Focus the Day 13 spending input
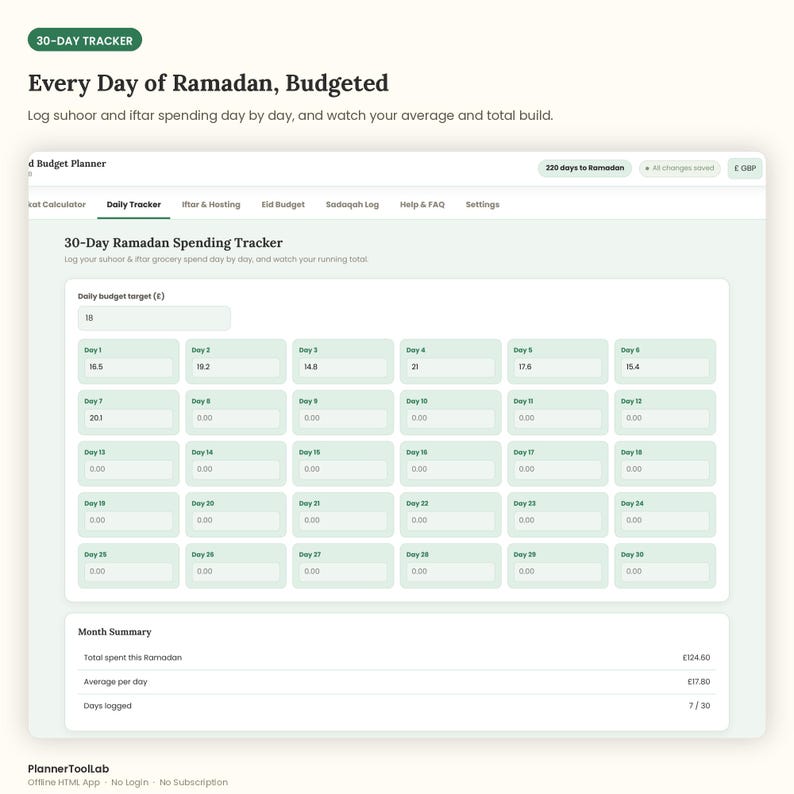794x794 pixels. (129, 469)
